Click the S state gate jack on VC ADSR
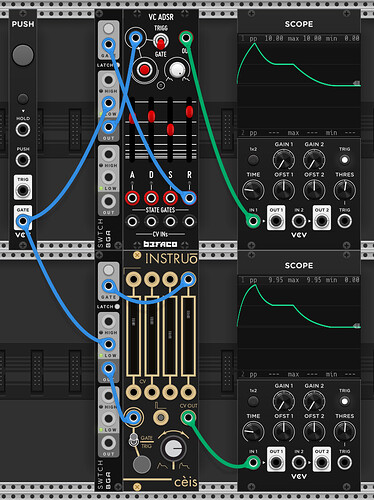Viewport: 374px width, 500px height. [170, 198]
